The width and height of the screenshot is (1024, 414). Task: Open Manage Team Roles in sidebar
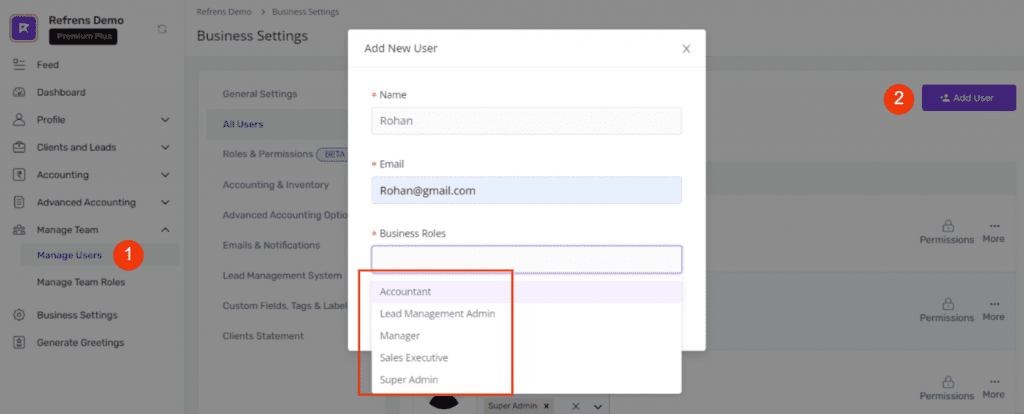coord(81,283)
